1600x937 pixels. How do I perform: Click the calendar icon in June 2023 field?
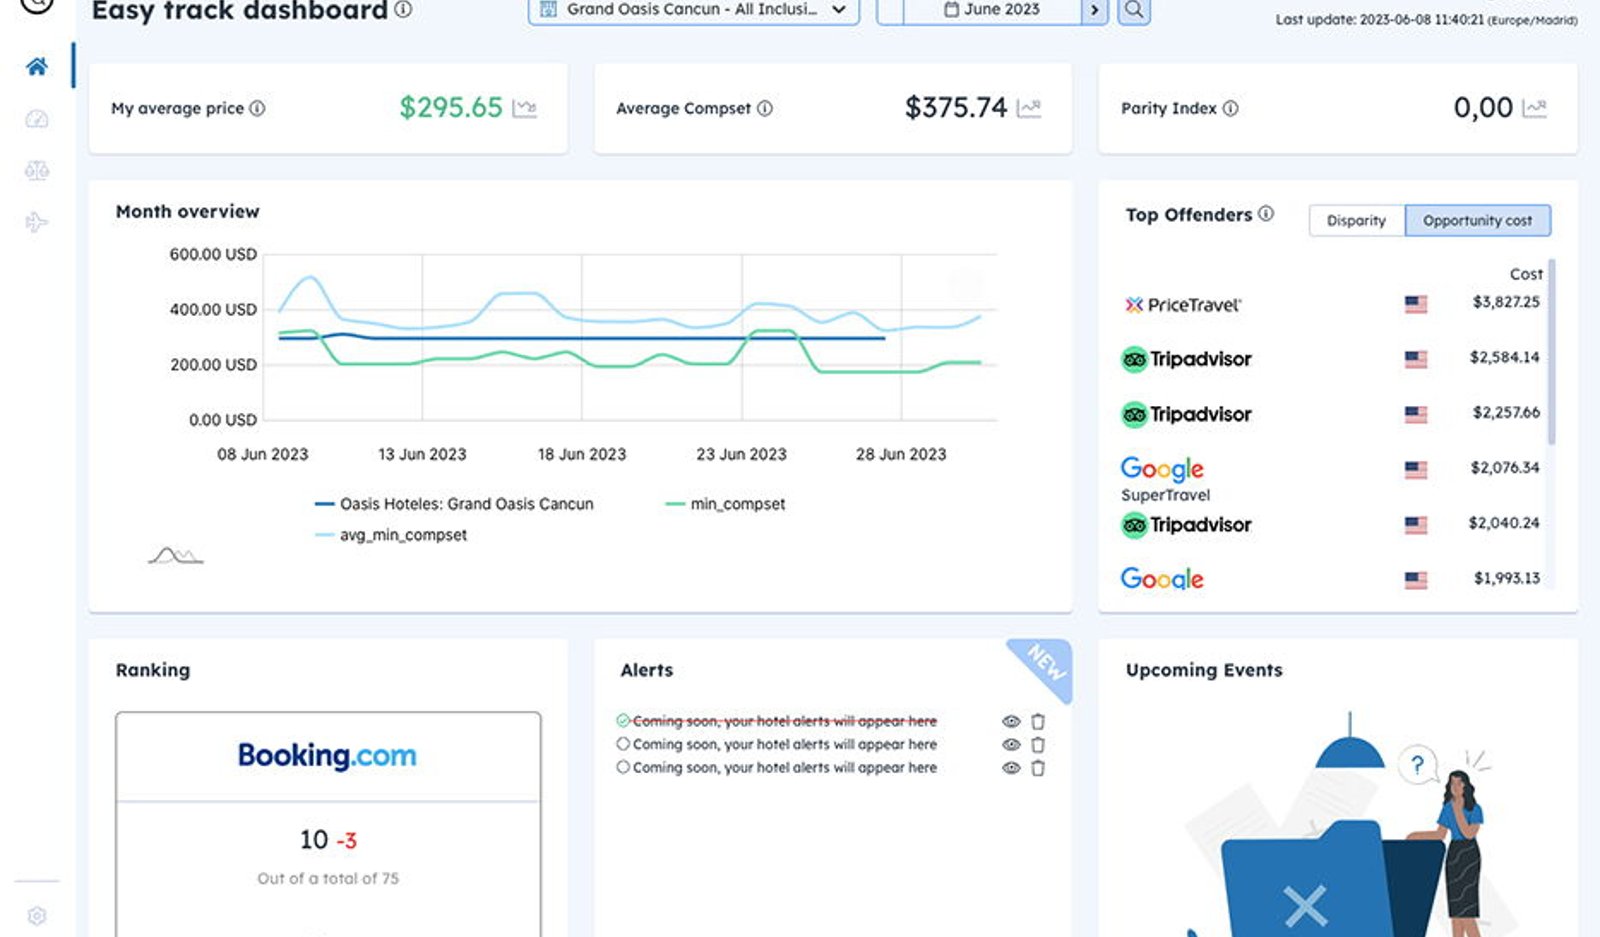pyautogui.click(x=951, y=9)
